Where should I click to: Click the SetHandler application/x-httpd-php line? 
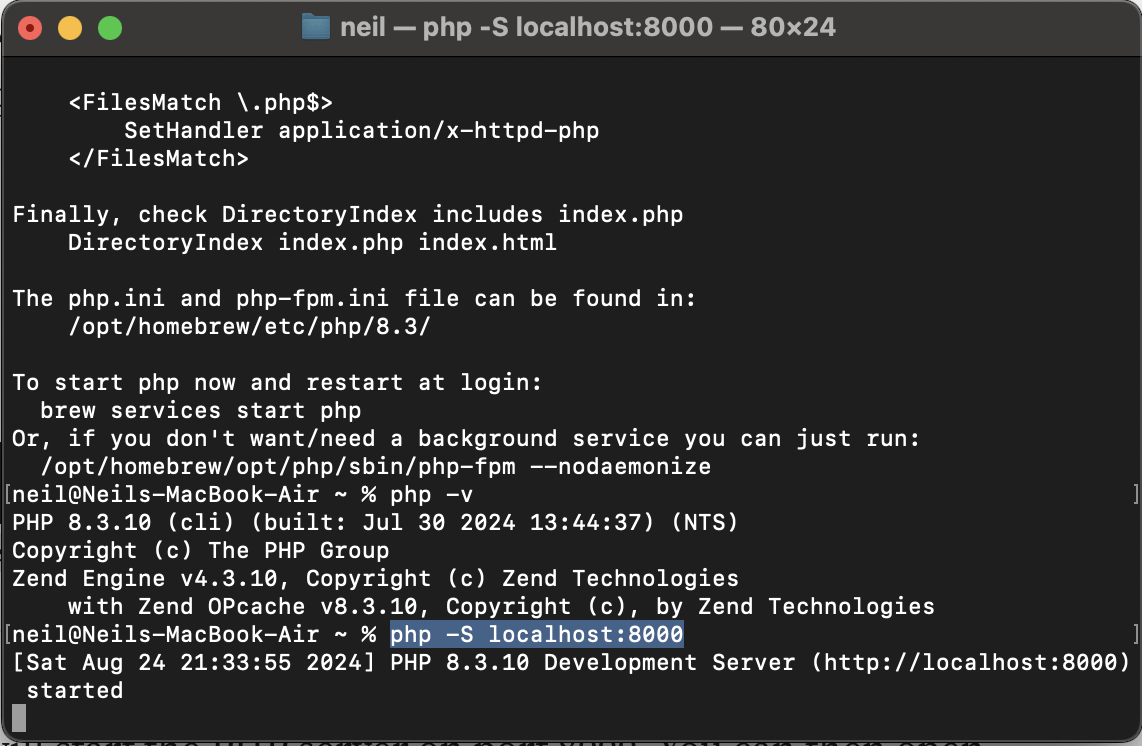[x=361, y=130]
